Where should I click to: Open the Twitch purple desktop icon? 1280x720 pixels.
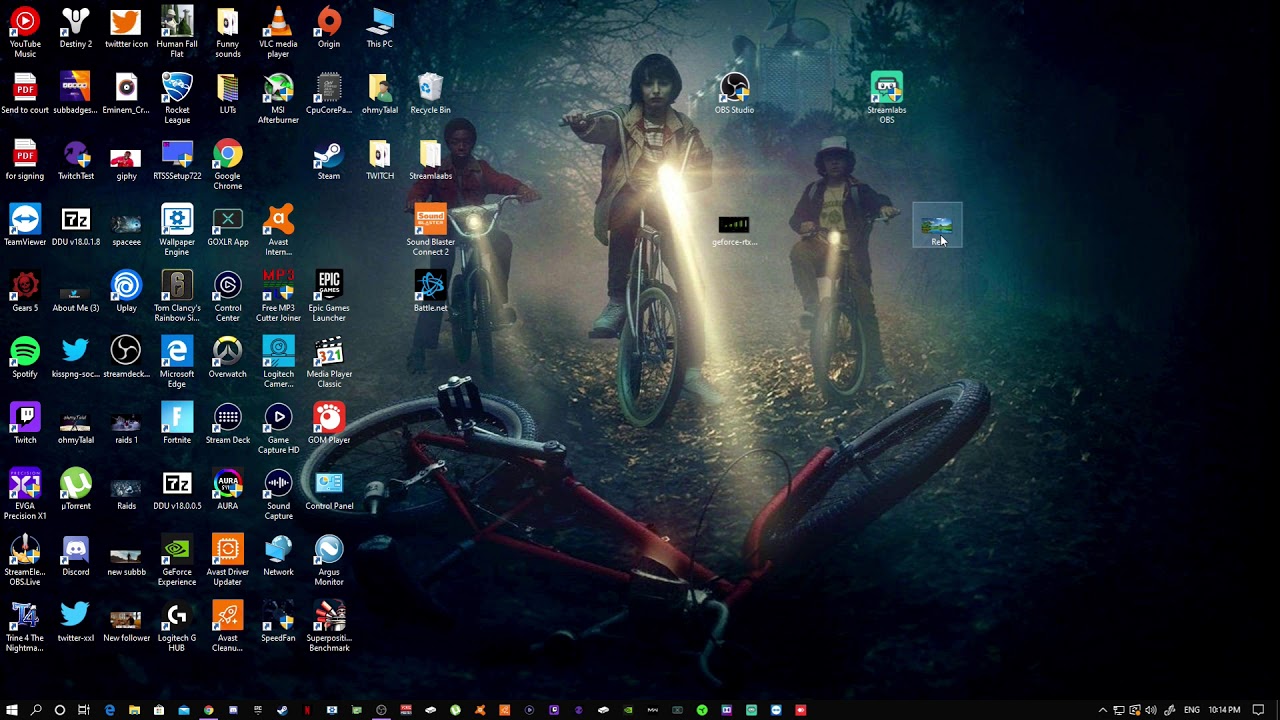point(25,424)
